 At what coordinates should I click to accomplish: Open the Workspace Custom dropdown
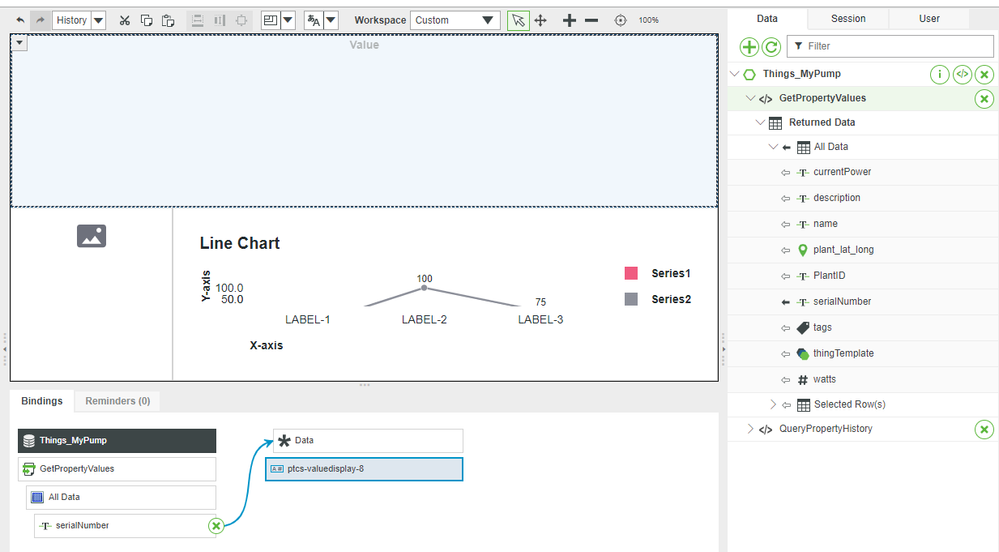click(455, 20)
